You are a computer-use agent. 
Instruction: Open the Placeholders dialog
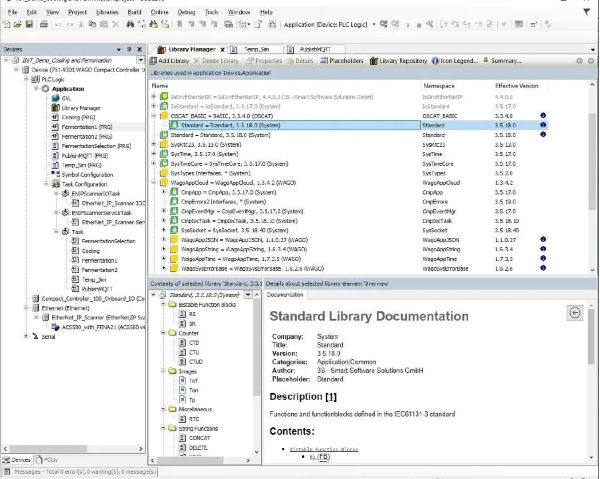[342, 61]
